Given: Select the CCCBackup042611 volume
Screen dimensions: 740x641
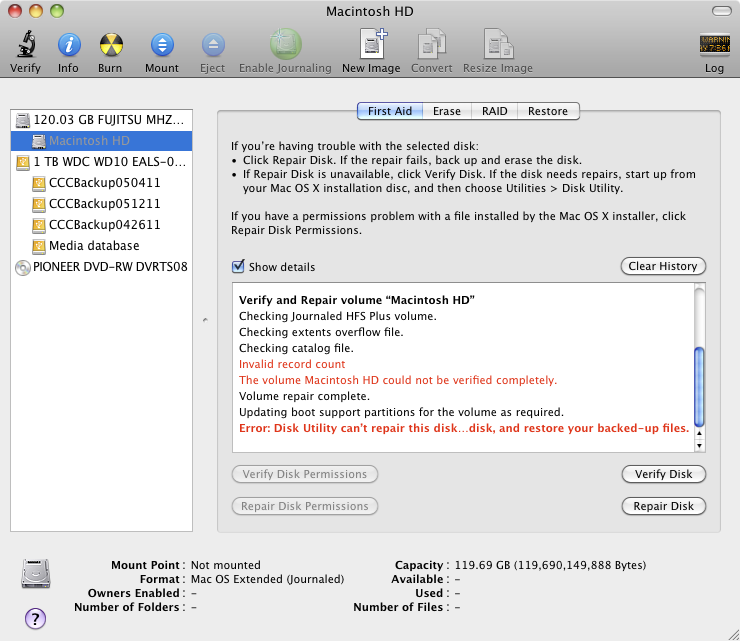Looking at the screenshot, I should point(101,225).
